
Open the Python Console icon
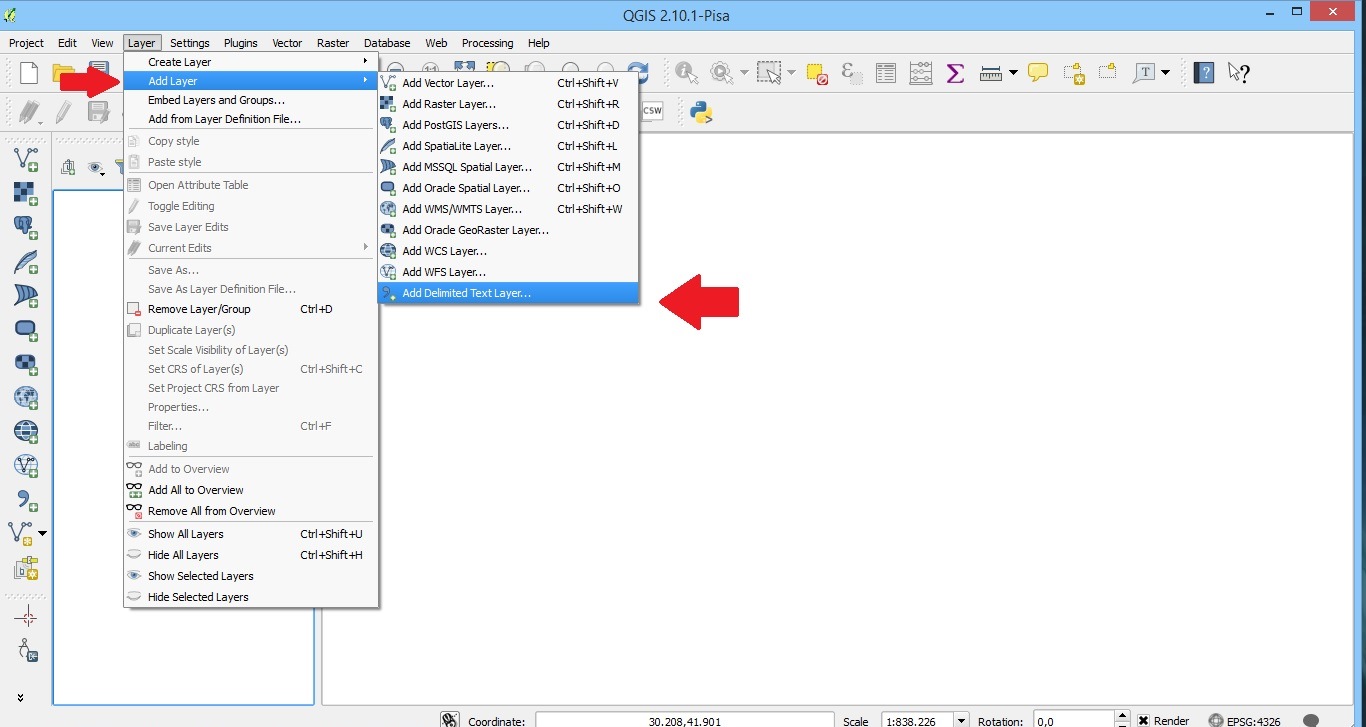701,111
